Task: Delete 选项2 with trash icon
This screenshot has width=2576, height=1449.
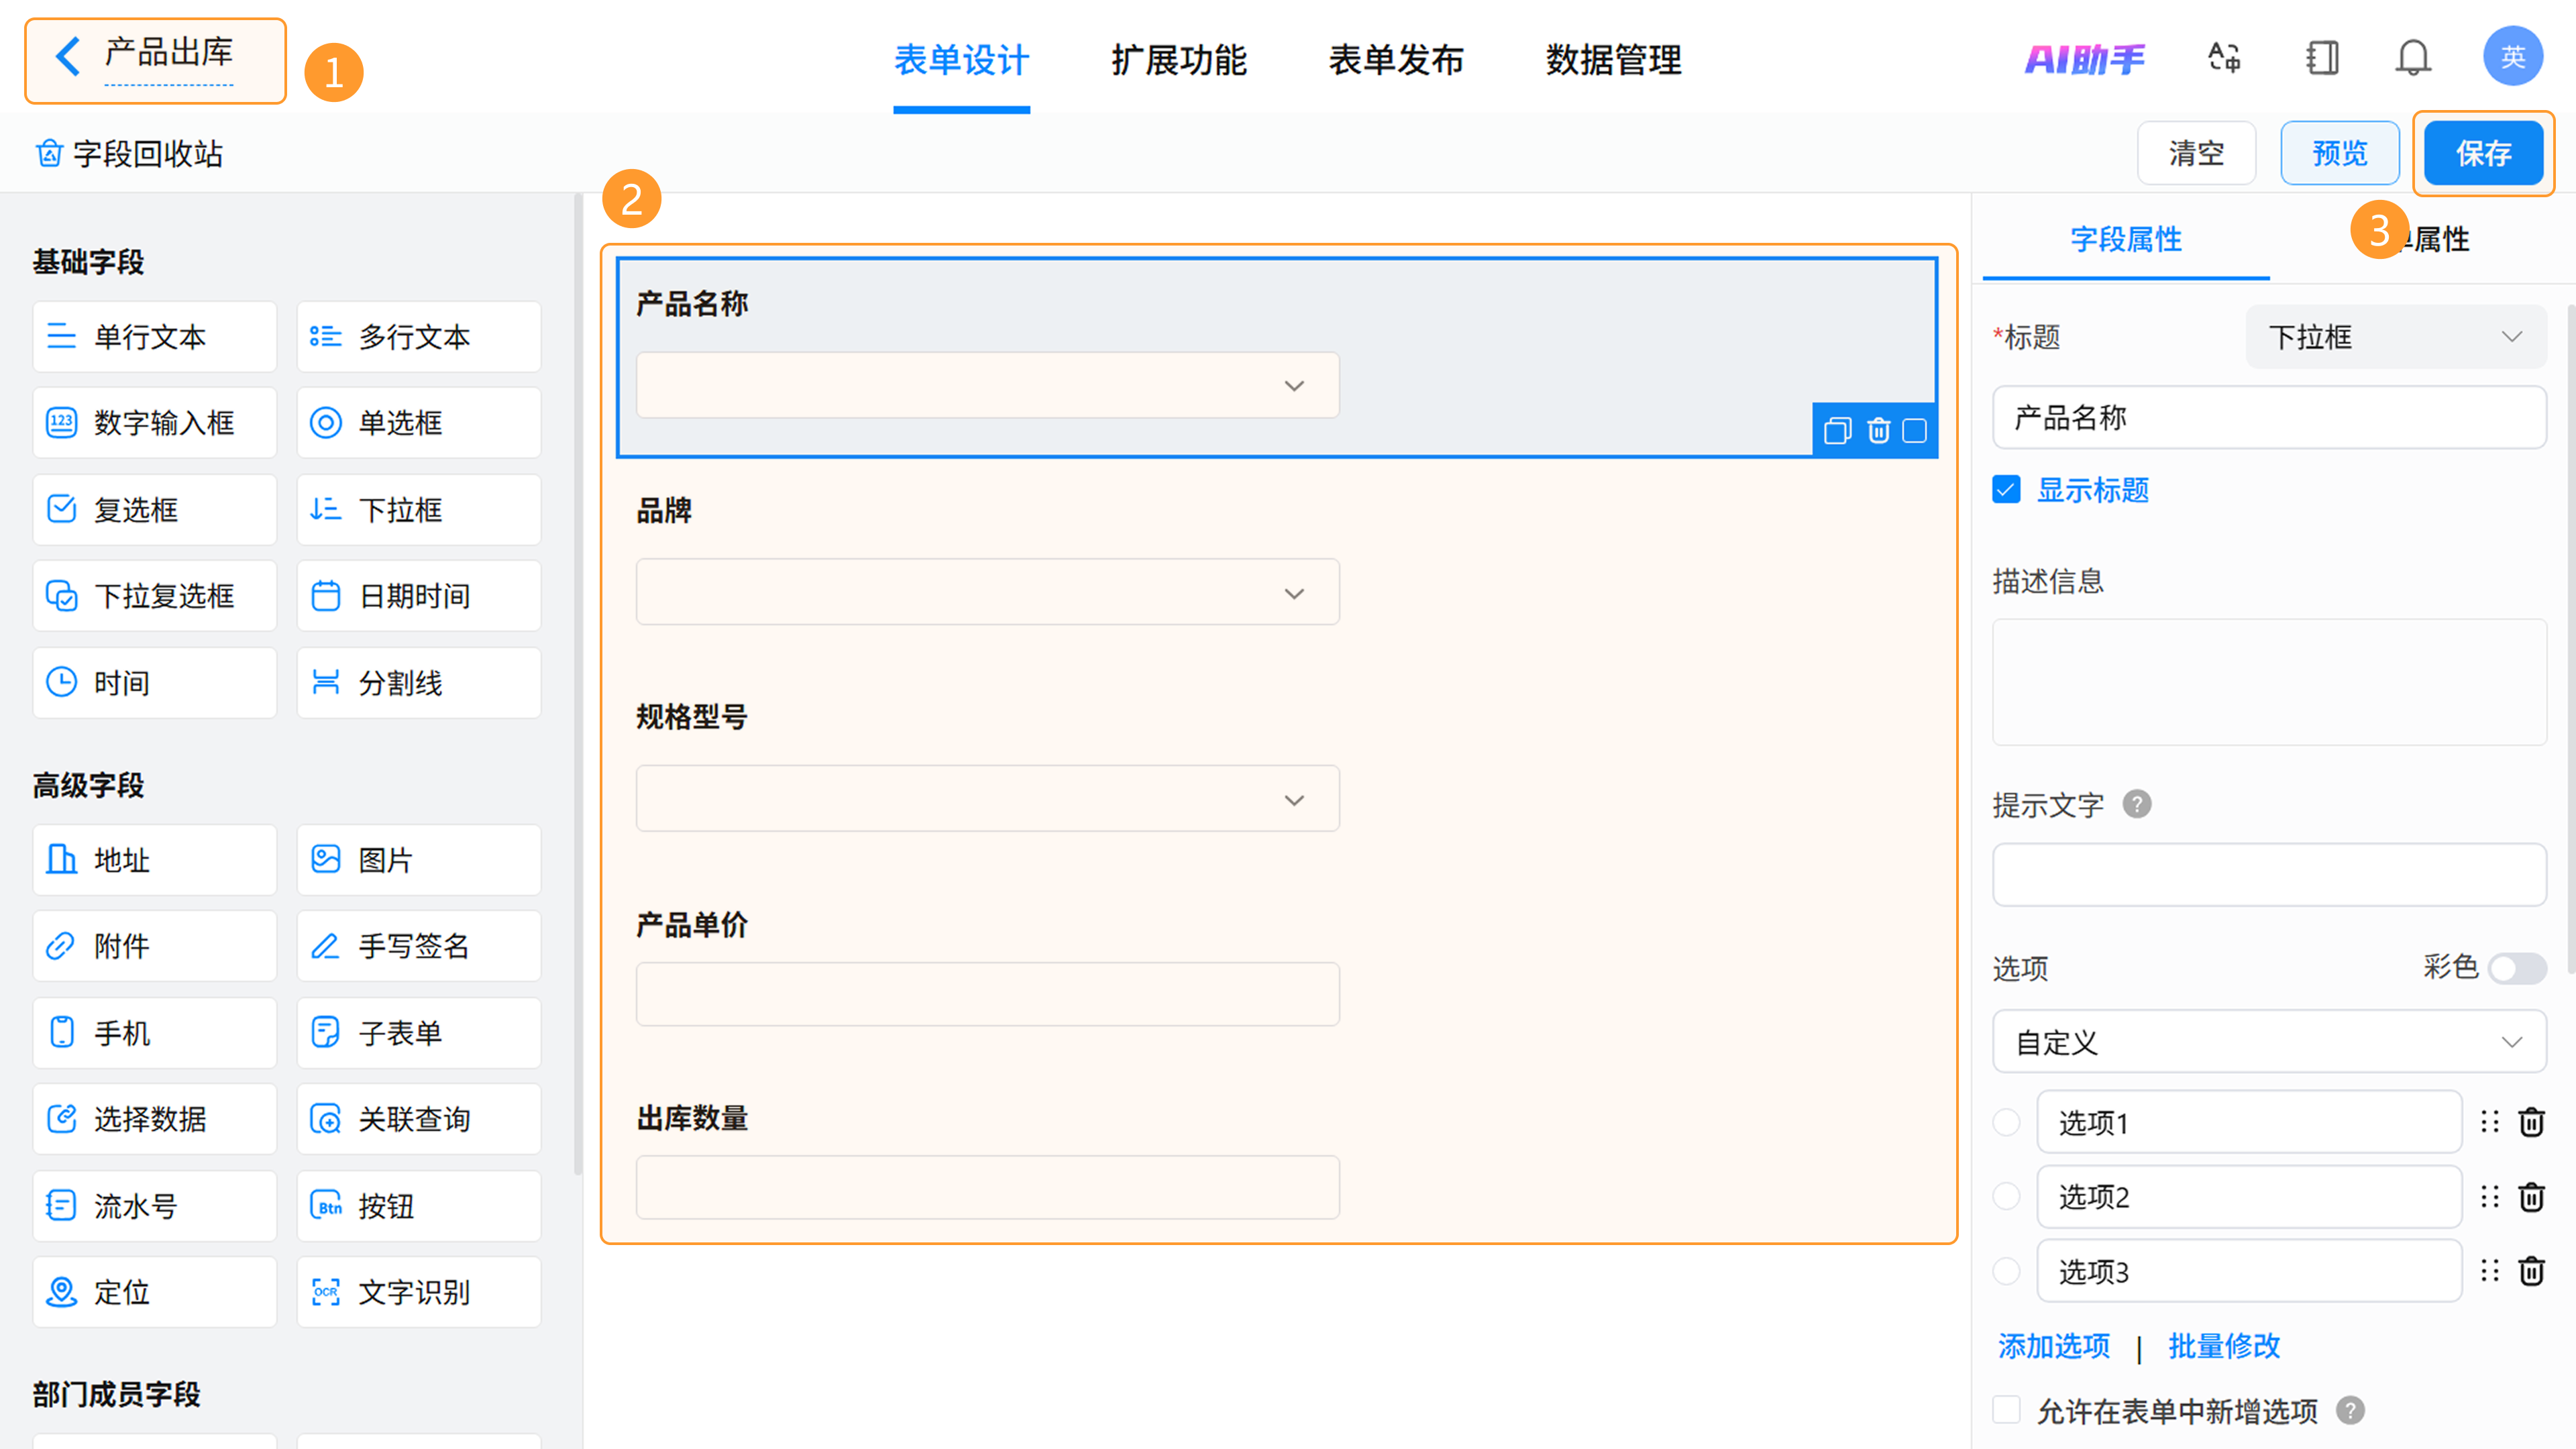Action: 2531,1197
